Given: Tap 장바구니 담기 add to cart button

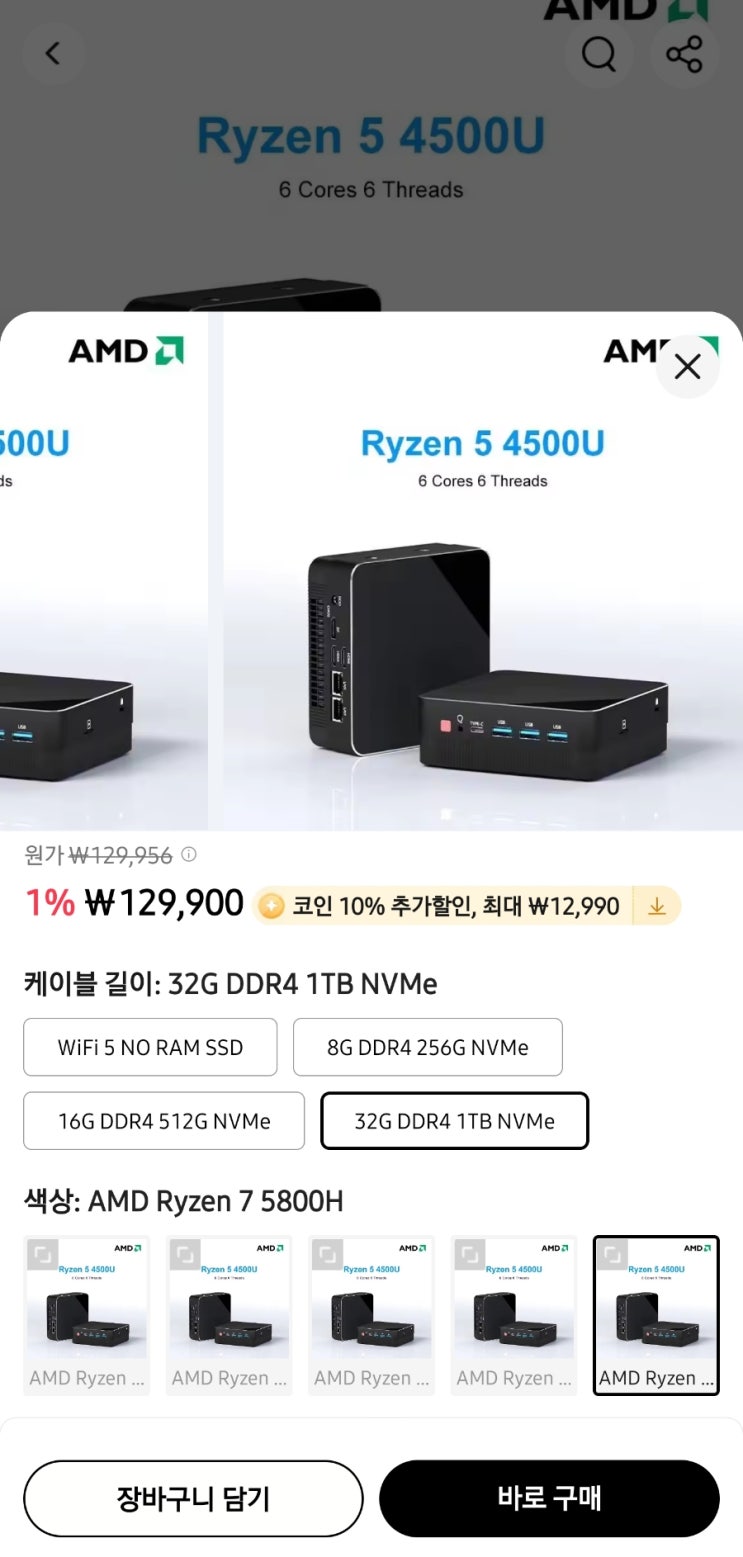Looking at the screenshot, I should 193,1498.
